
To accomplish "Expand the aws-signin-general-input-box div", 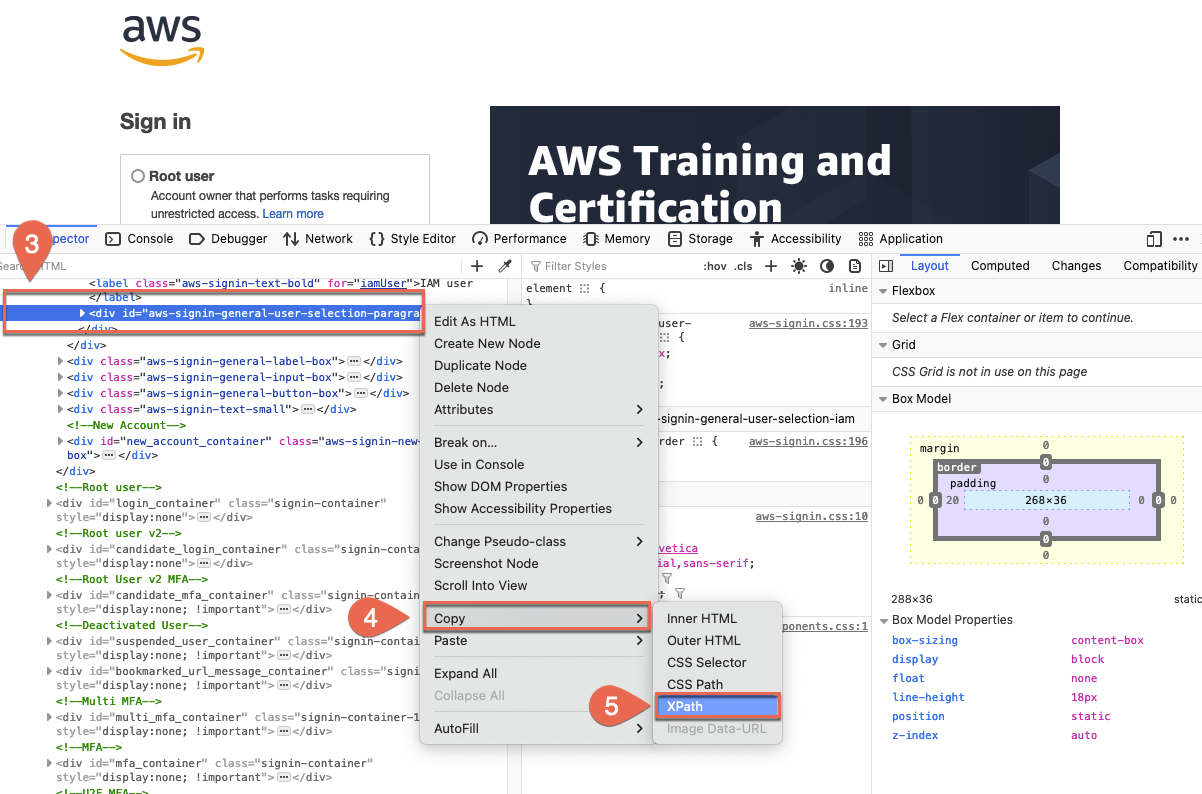I will (62, 377).
